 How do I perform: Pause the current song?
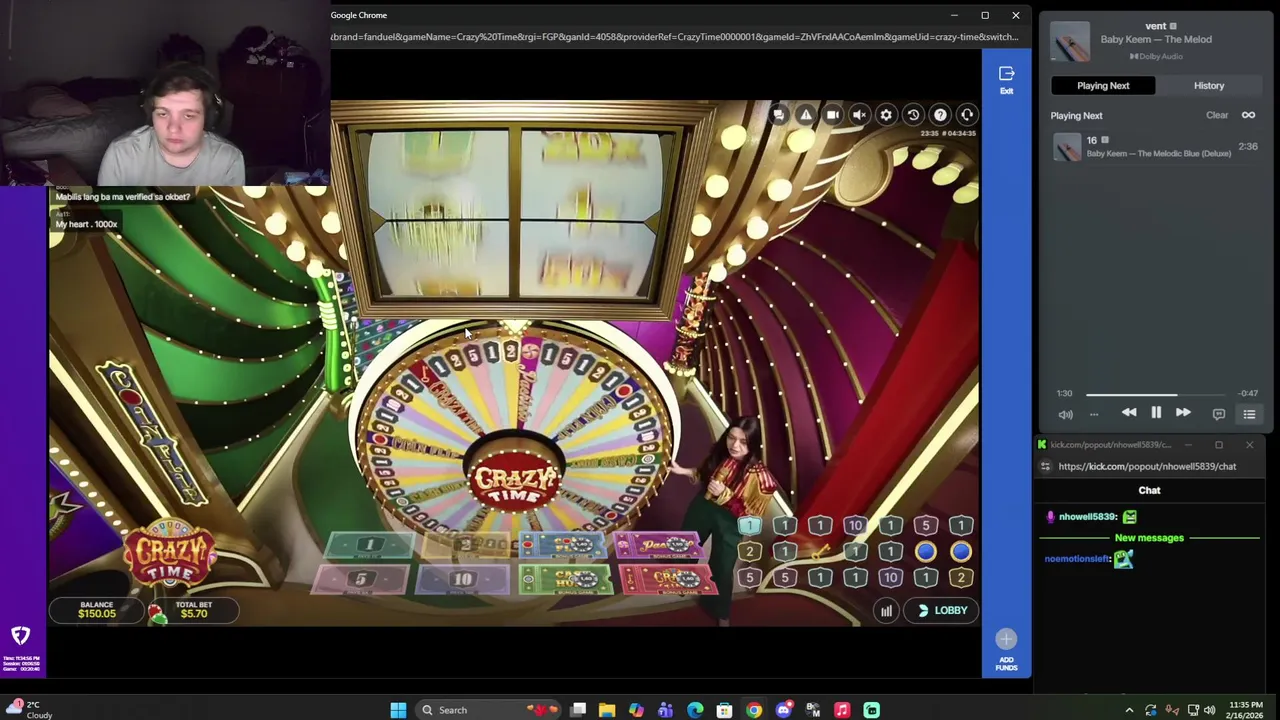pos(1156,413)
